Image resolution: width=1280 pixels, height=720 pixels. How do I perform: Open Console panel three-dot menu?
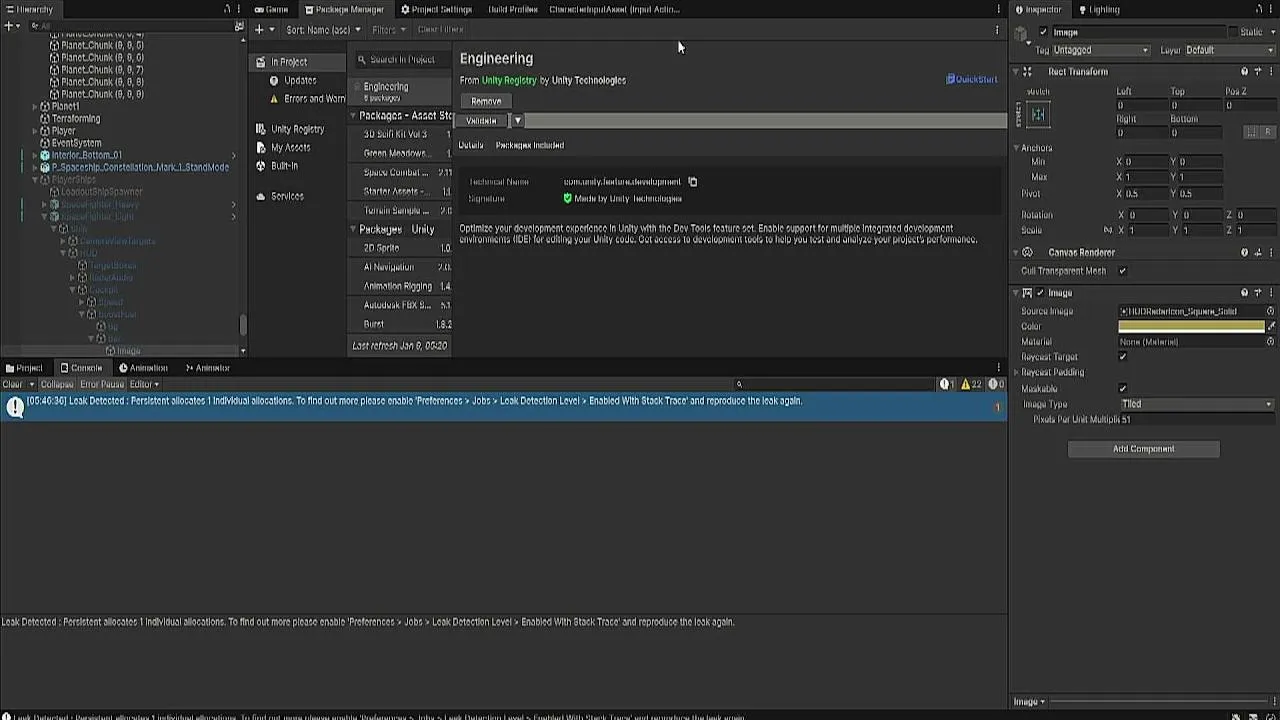click(998, 368)
